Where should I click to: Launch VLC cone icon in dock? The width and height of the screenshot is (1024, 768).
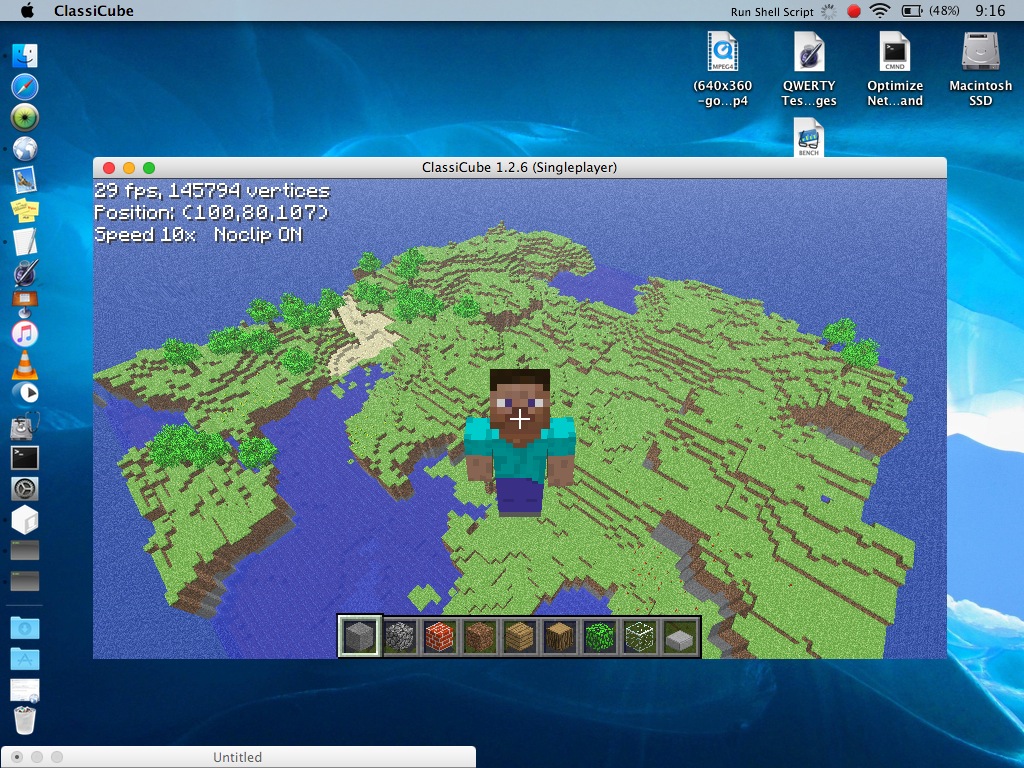point(25,365)
